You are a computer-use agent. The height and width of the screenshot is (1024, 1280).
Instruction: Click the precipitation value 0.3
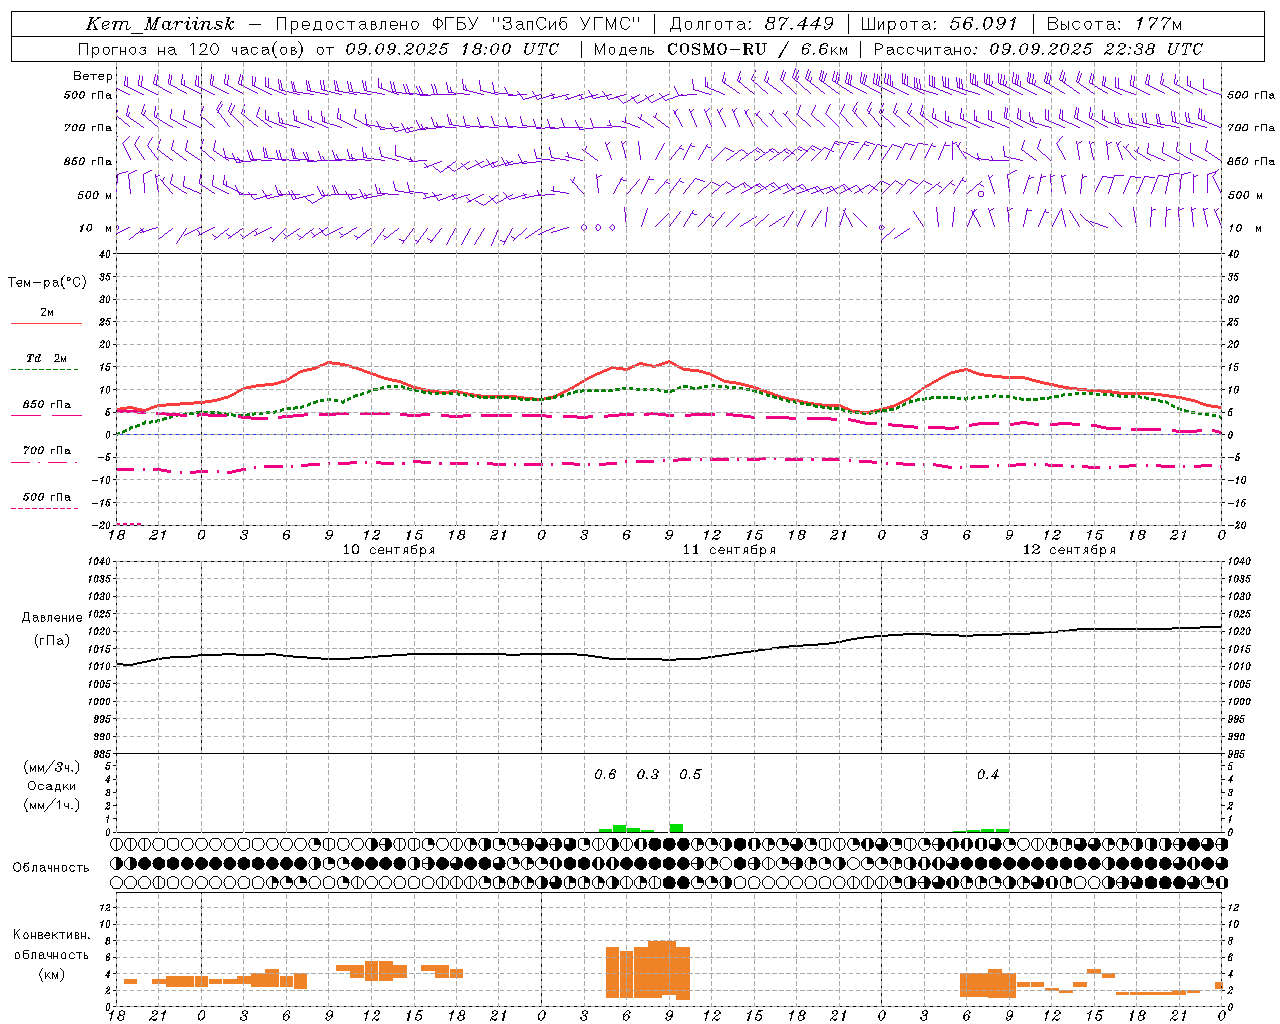click(x=648, y=774)
